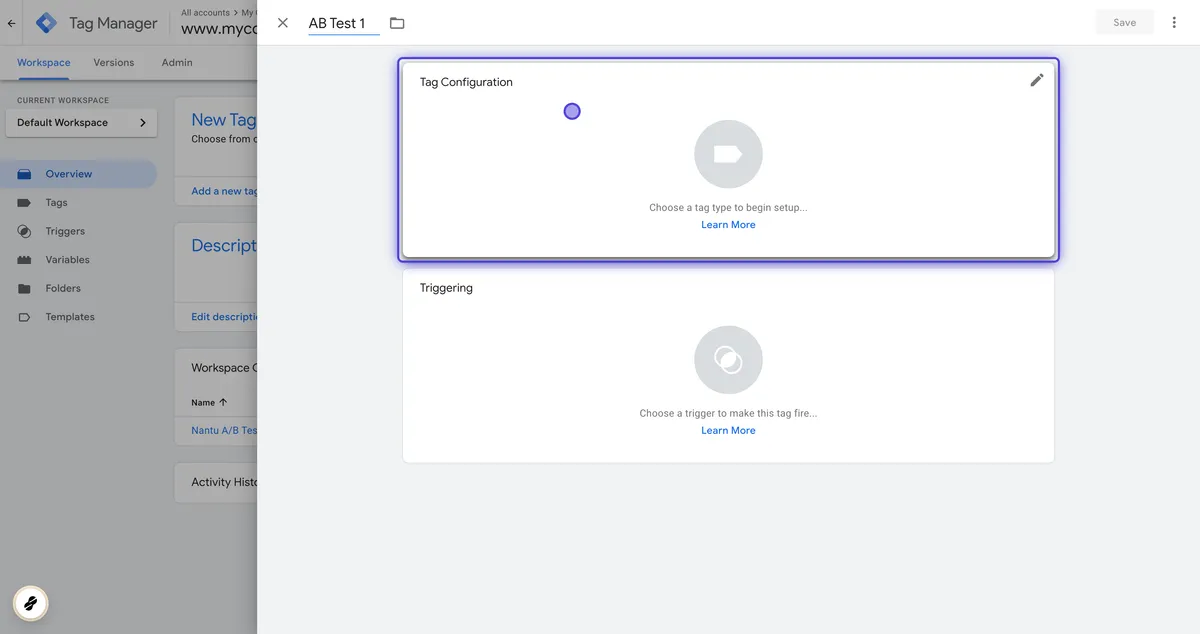
Task: Click Learn More under Tag Configuration
Action: tap(728, 225)
